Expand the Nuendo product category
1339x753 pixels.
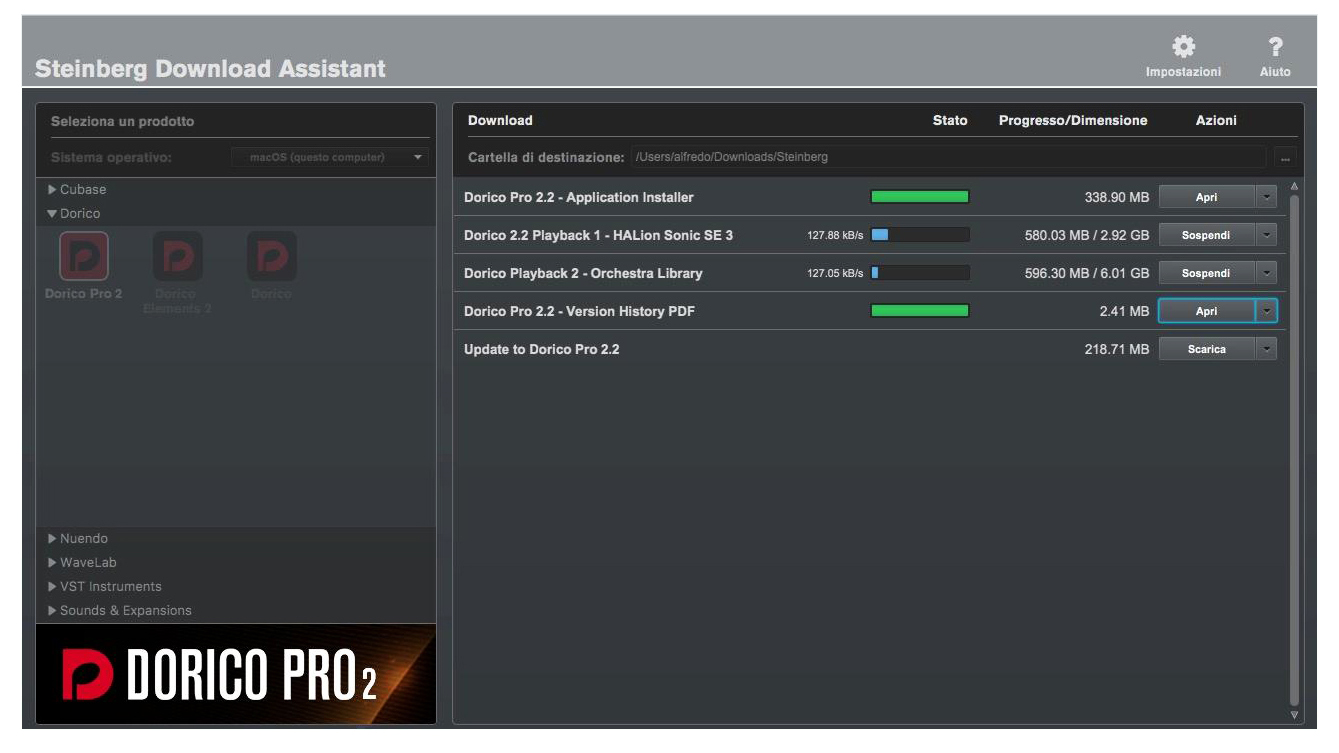(x=78, y=538)
